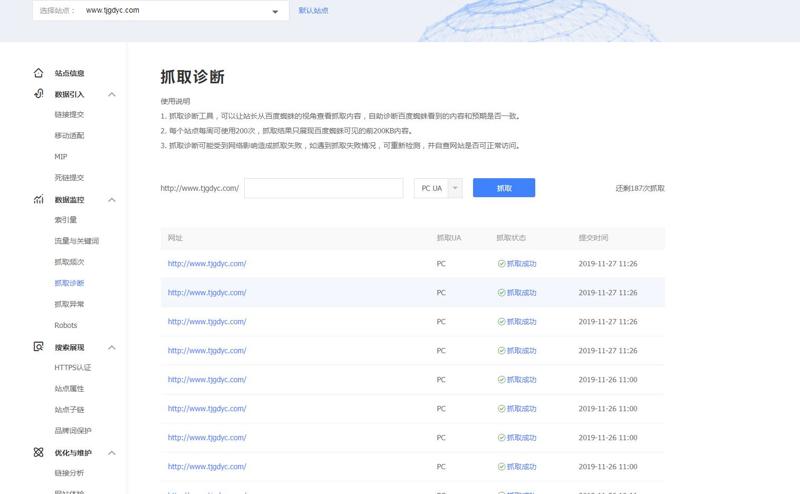Open 抓取频次 in the sidebar

[69, 262]
